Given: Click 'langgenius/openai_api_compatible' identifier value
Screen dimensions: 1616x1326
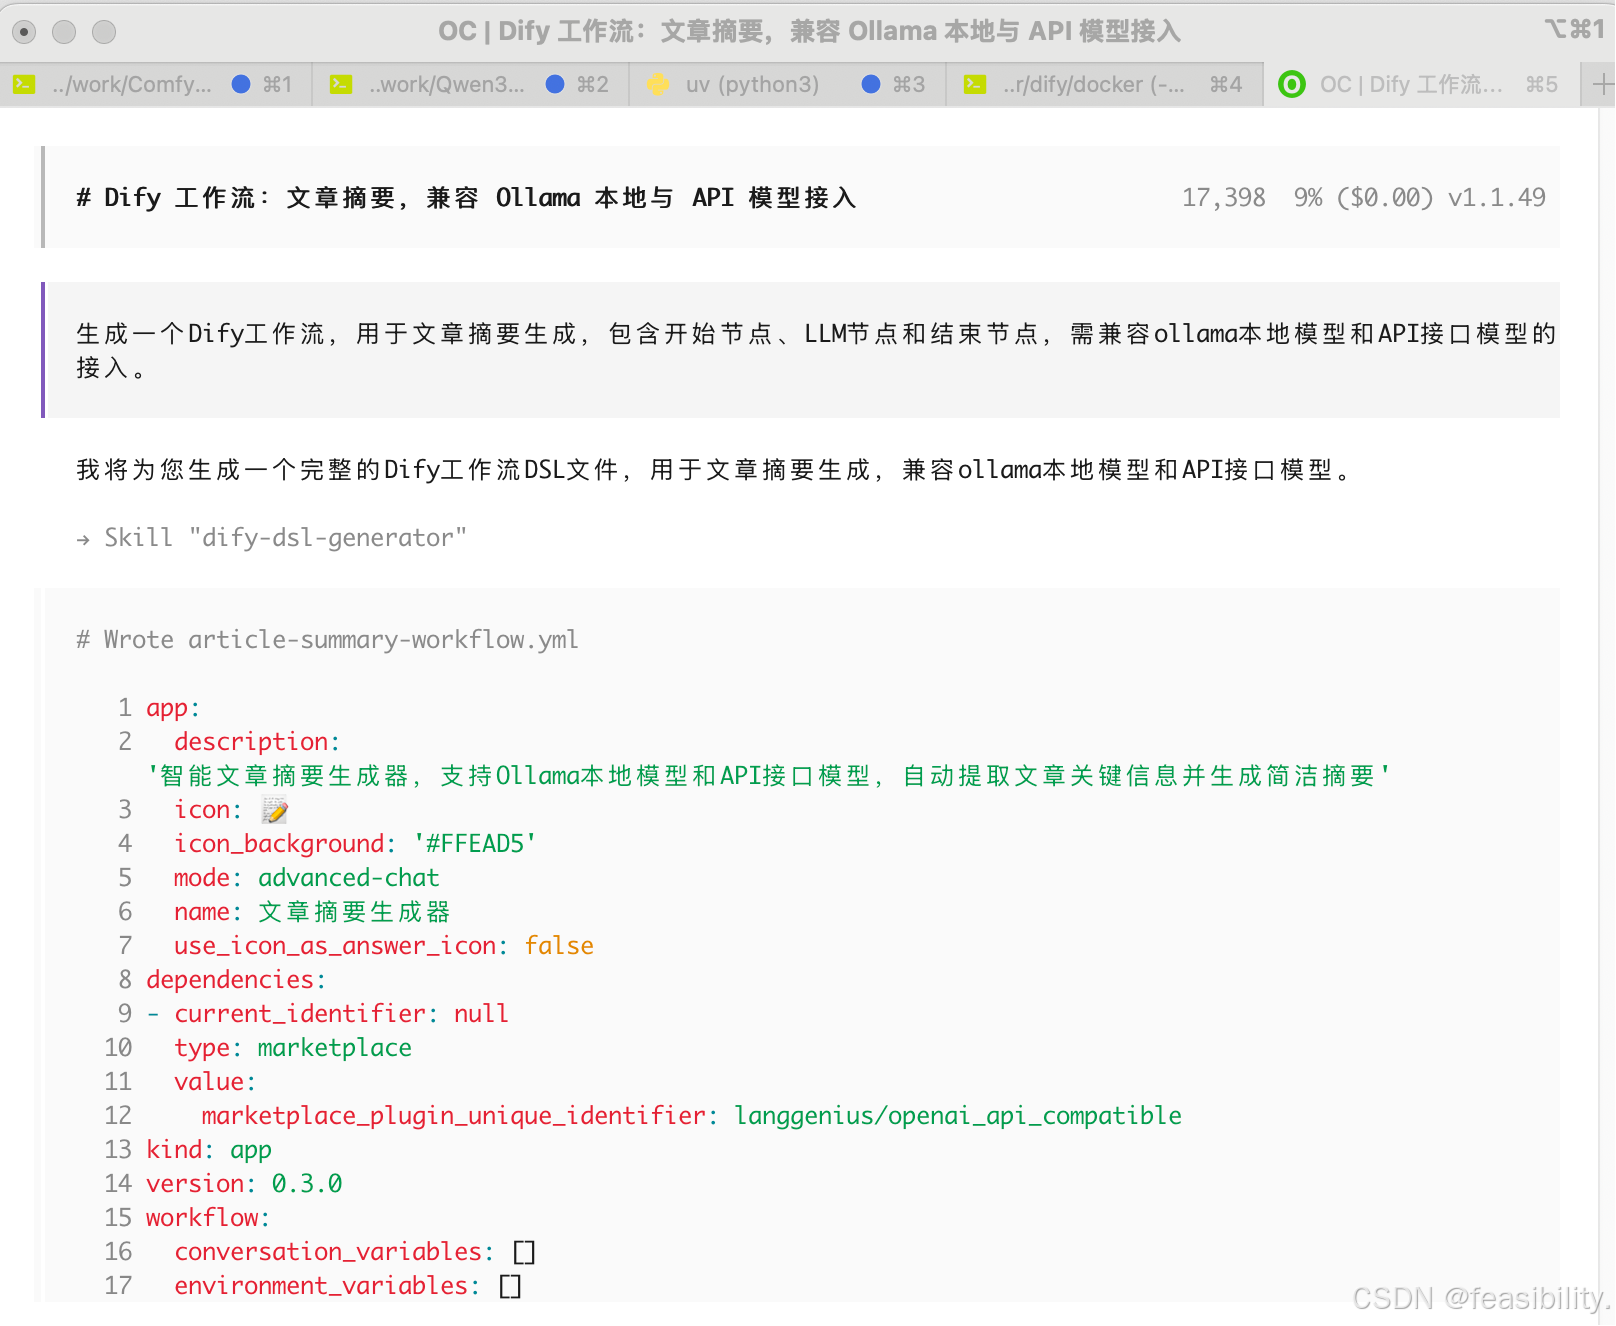Looking at the screenshot, I should (958, 1116).
